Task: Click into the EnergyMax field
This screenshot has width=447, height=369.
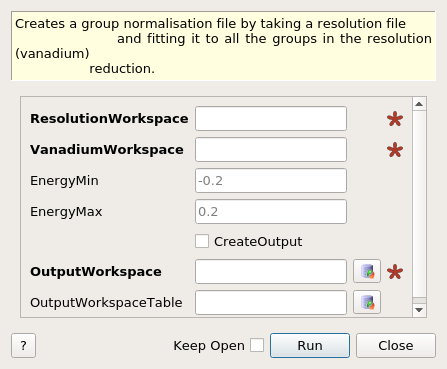Action: (271, 212)
